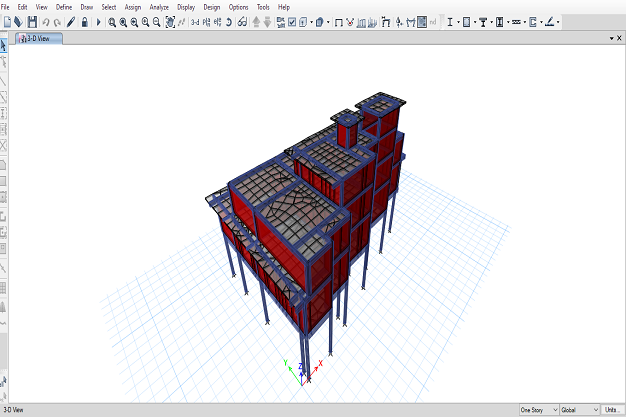
Task: Open the Assign menu
Action: (x=133, y=7)
